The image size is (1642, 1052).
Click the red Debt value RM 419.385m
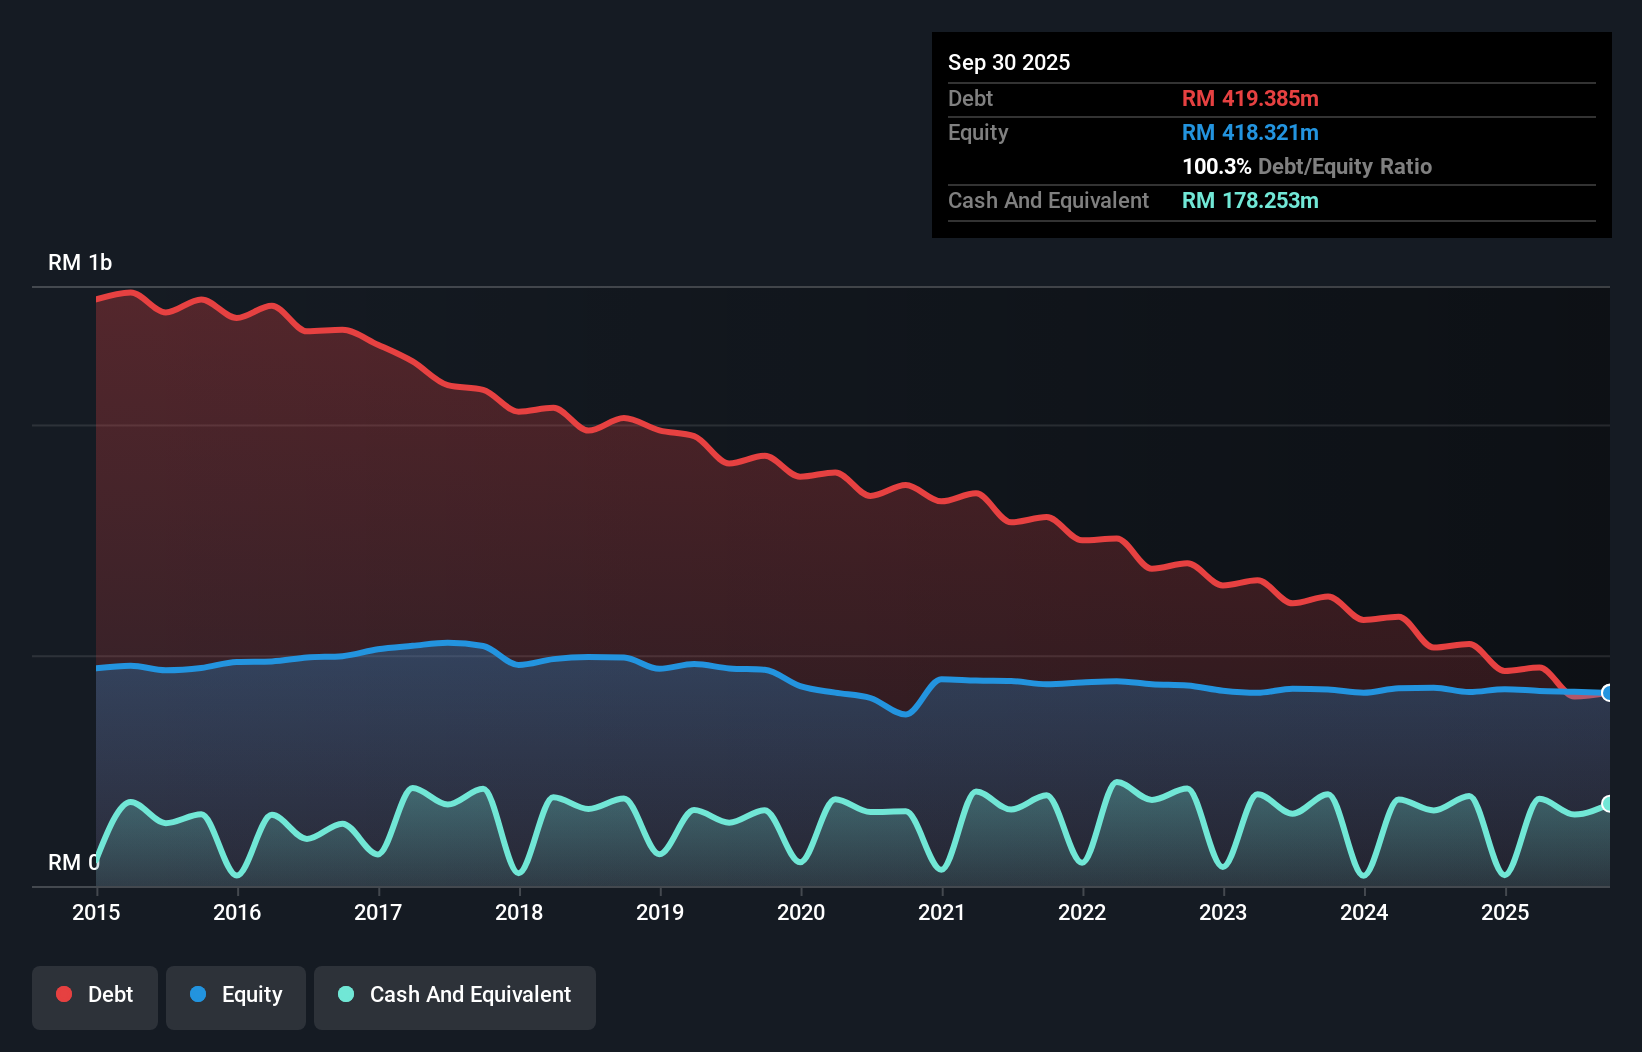pos(1250,98)
